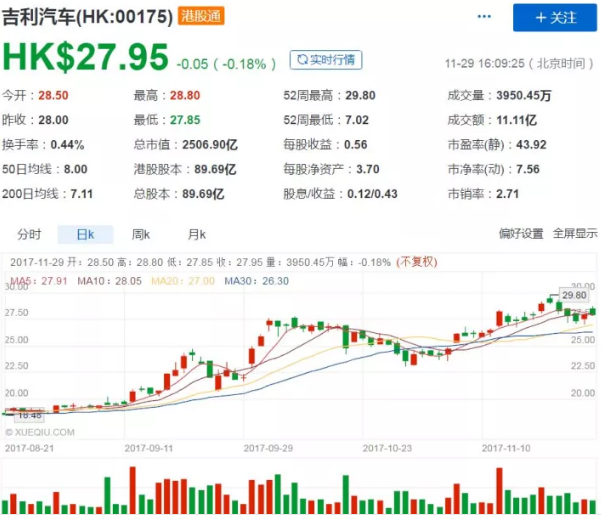The height and width of the screenshot is (515, 601).
Task: Switch to the 分时 chart tab
Action: (29, 234)
